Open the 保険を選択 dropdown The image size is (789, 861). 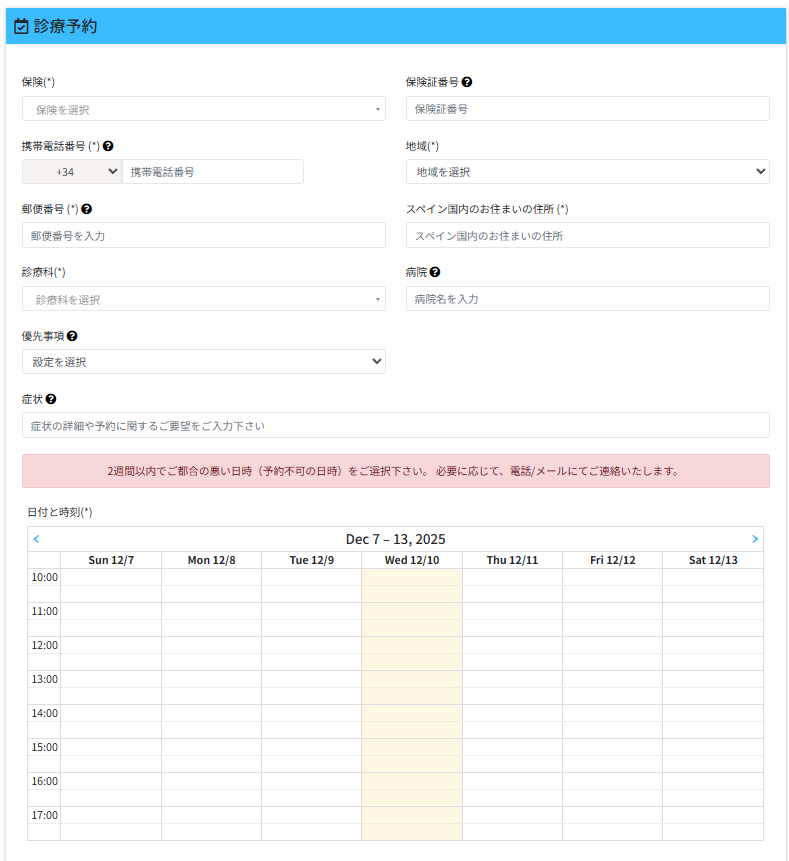203,109
